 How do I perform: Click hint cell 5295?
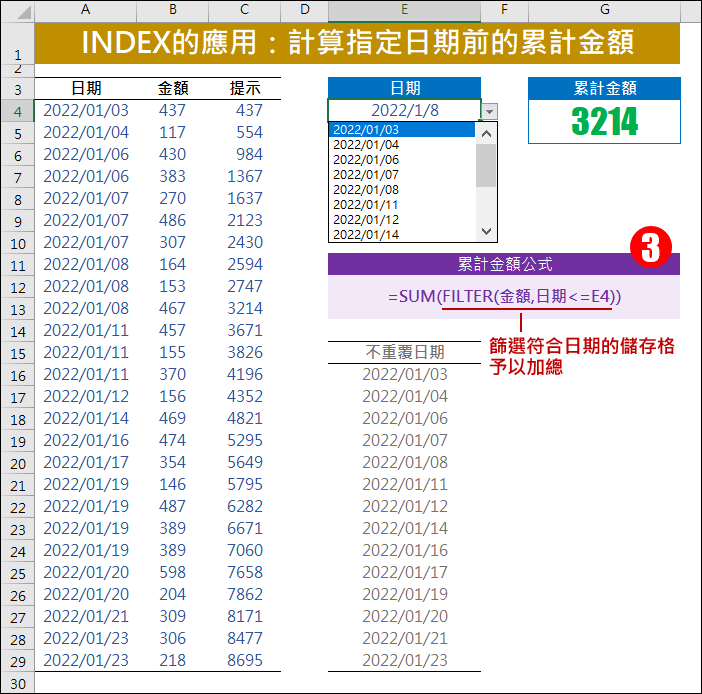[x=244, y=440]
